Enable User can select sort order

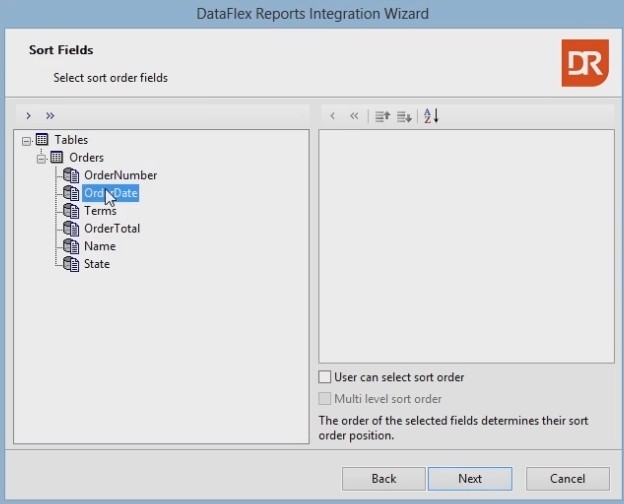(x=325, y=378)
